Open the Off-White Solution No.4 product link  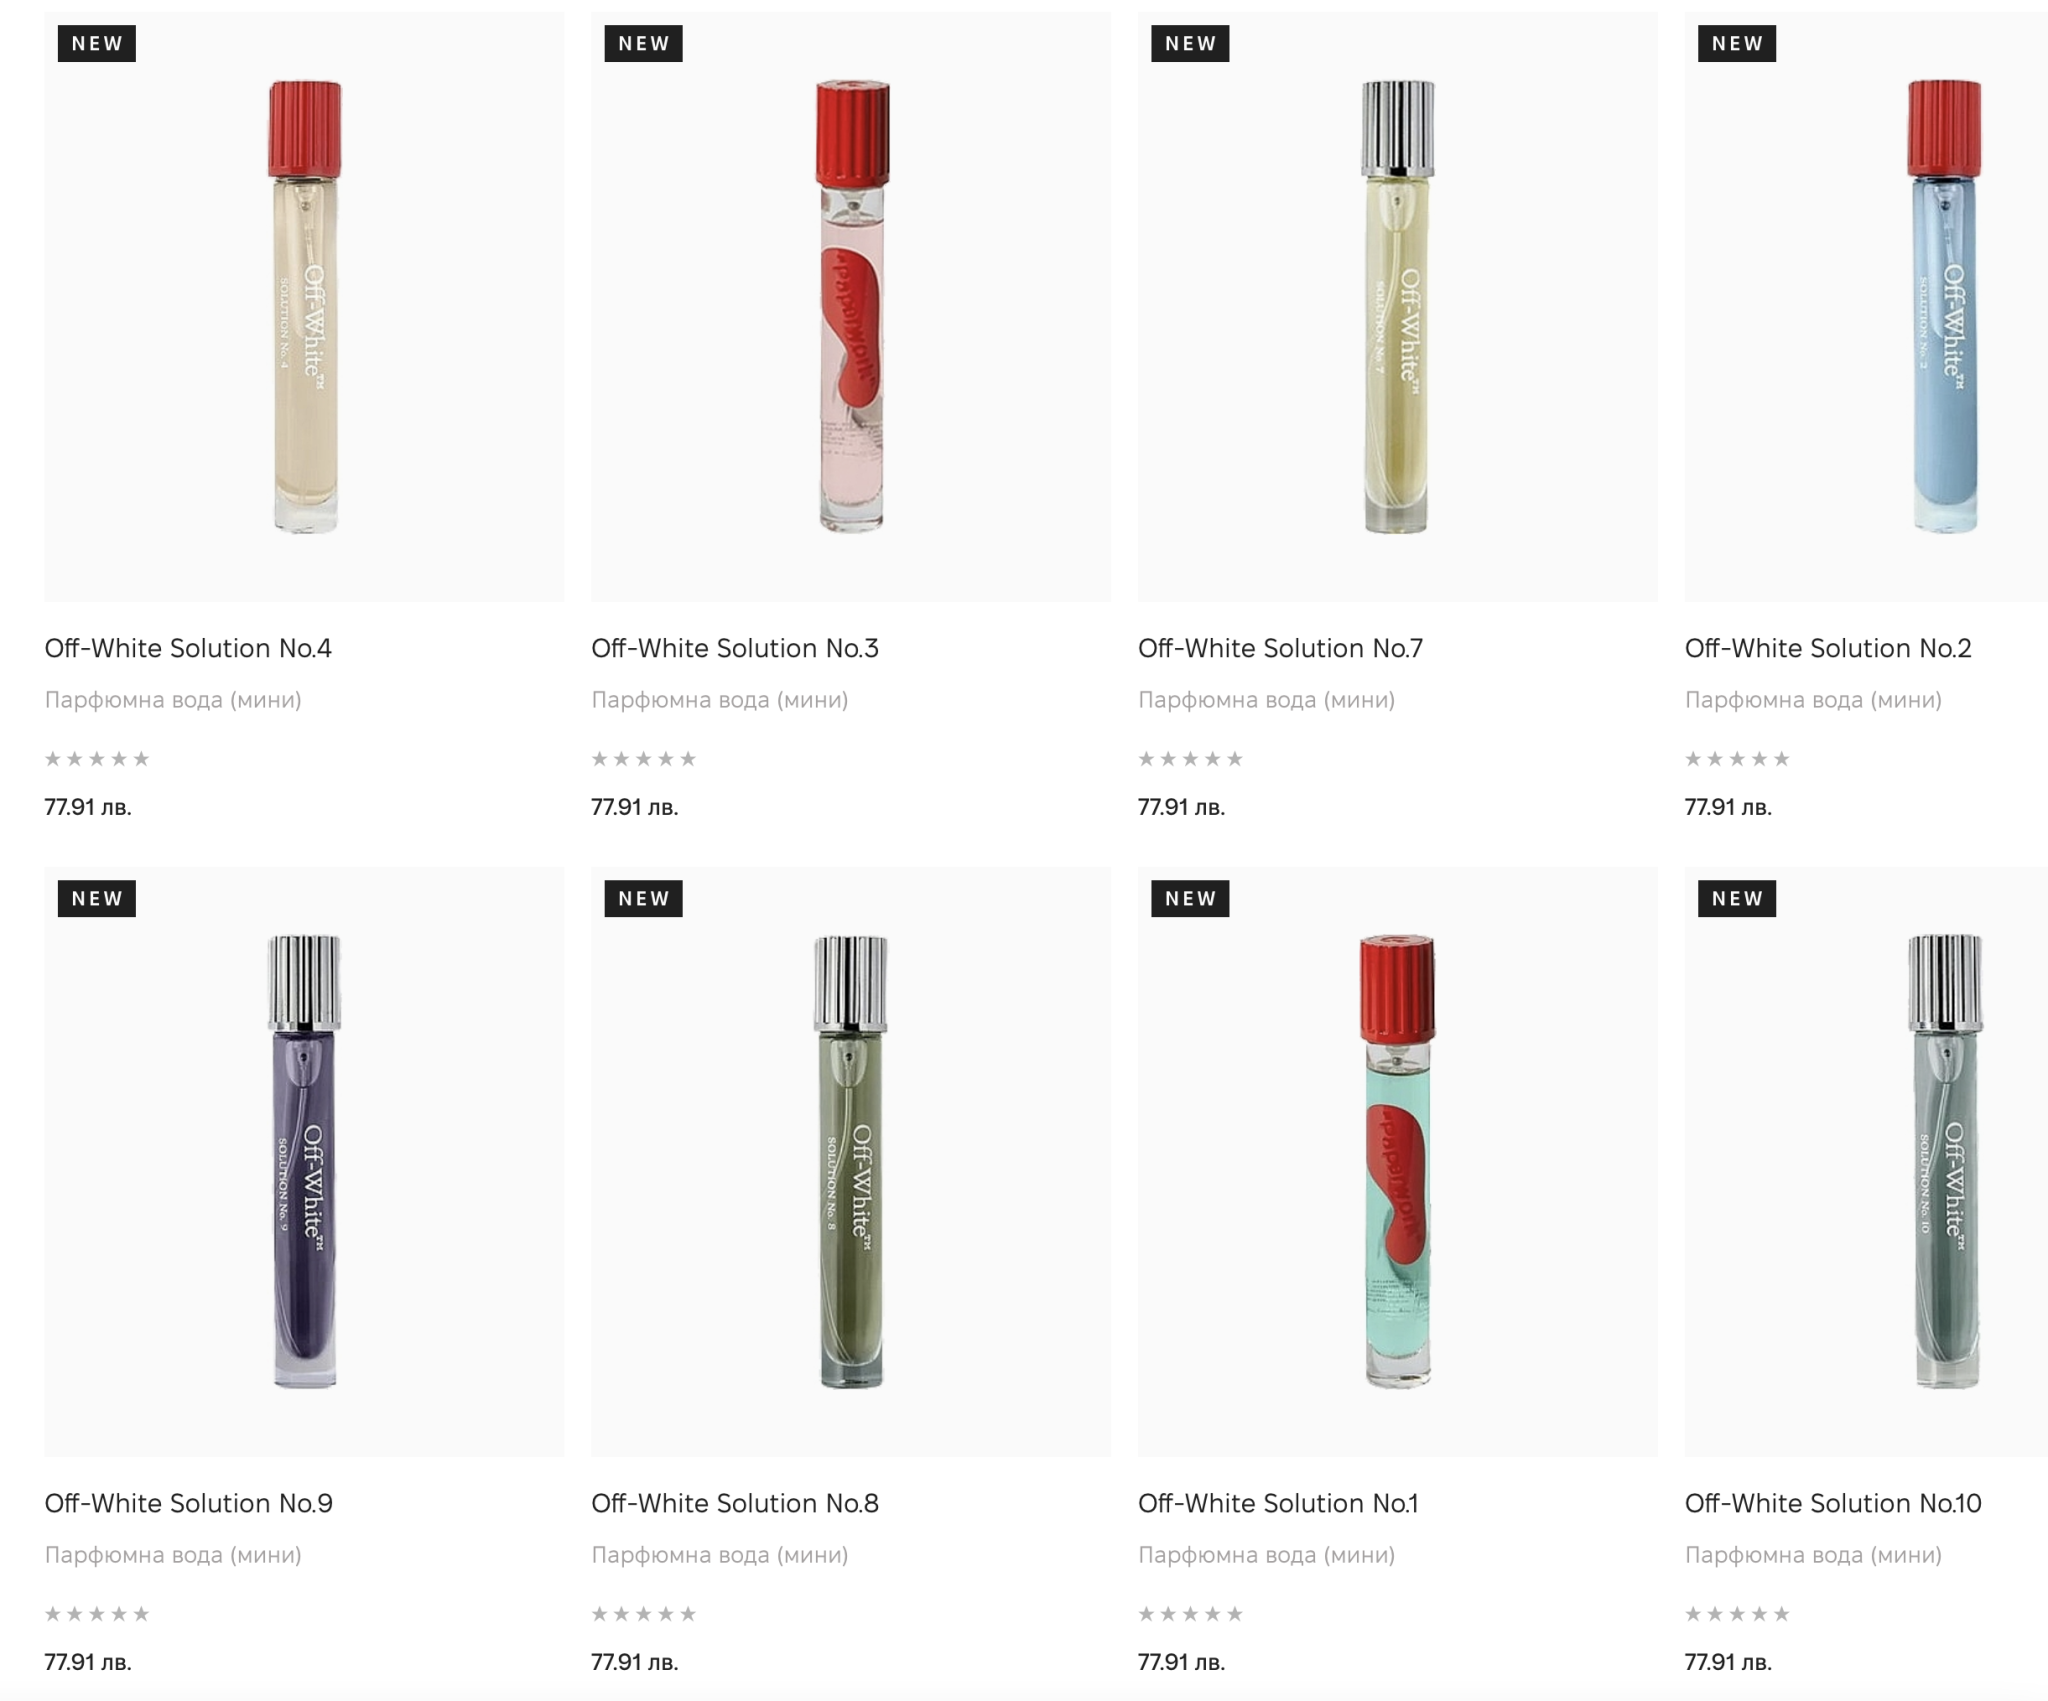[x=188, y=648]
